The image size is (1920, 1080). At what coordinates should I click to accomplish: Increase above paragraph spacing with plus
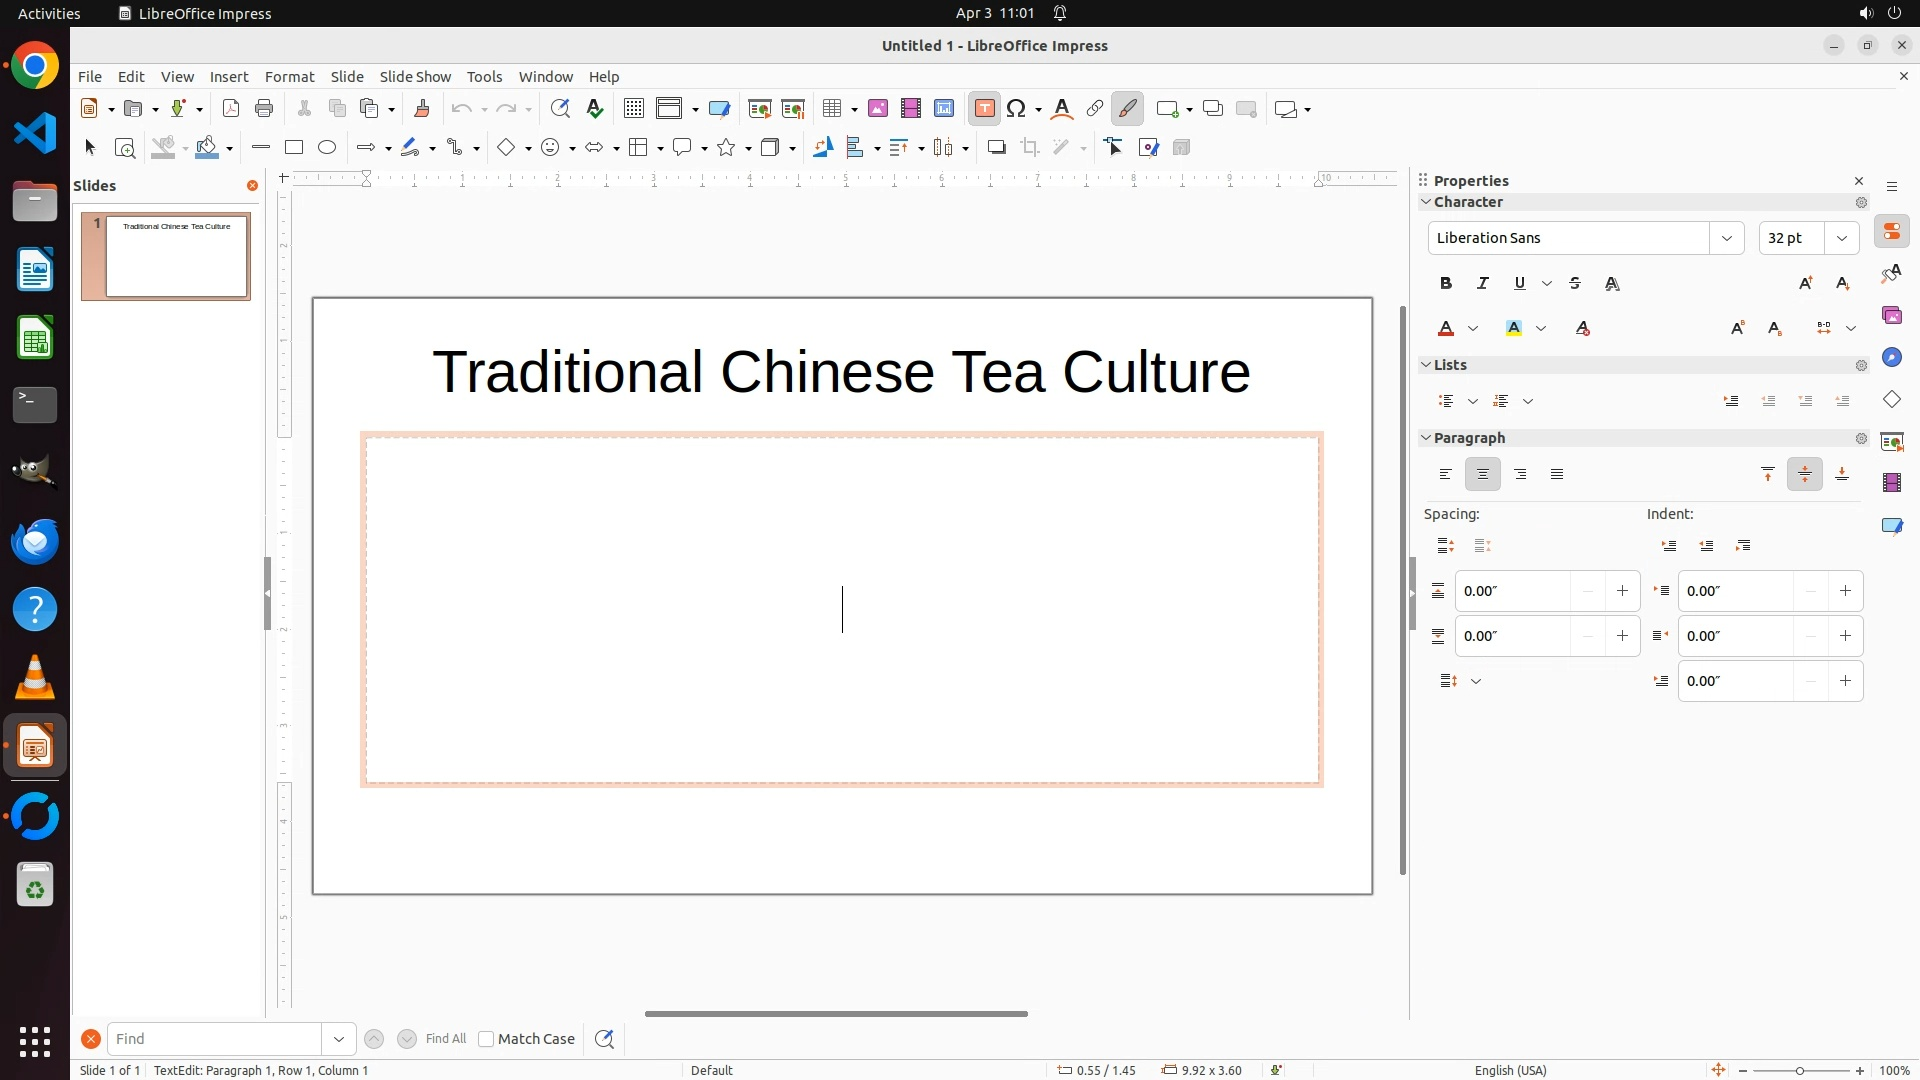click(x=1622, y=591)
